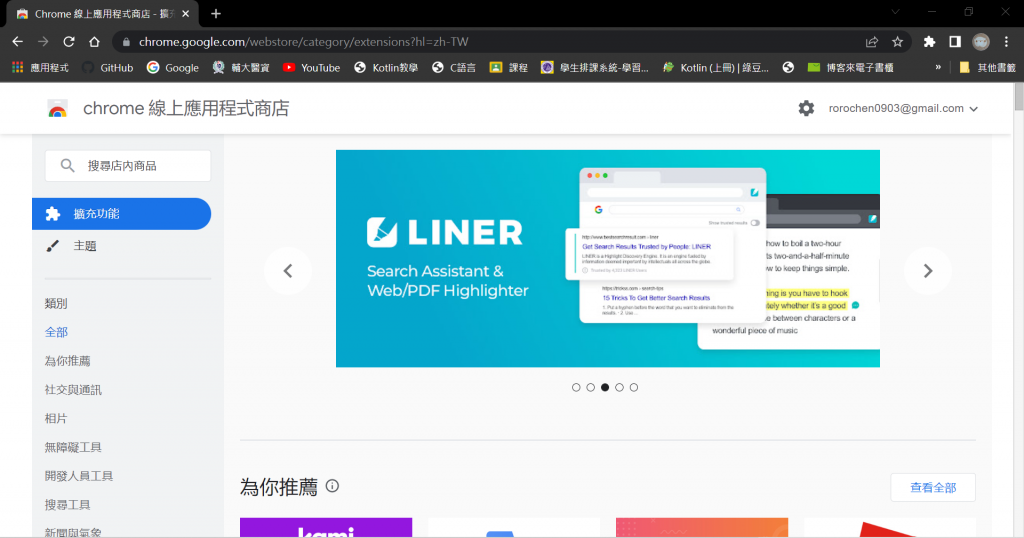Open 應用程式 apps bookmark
The width and height of the screenshot is (1024, 538).
tap(40, 67)
